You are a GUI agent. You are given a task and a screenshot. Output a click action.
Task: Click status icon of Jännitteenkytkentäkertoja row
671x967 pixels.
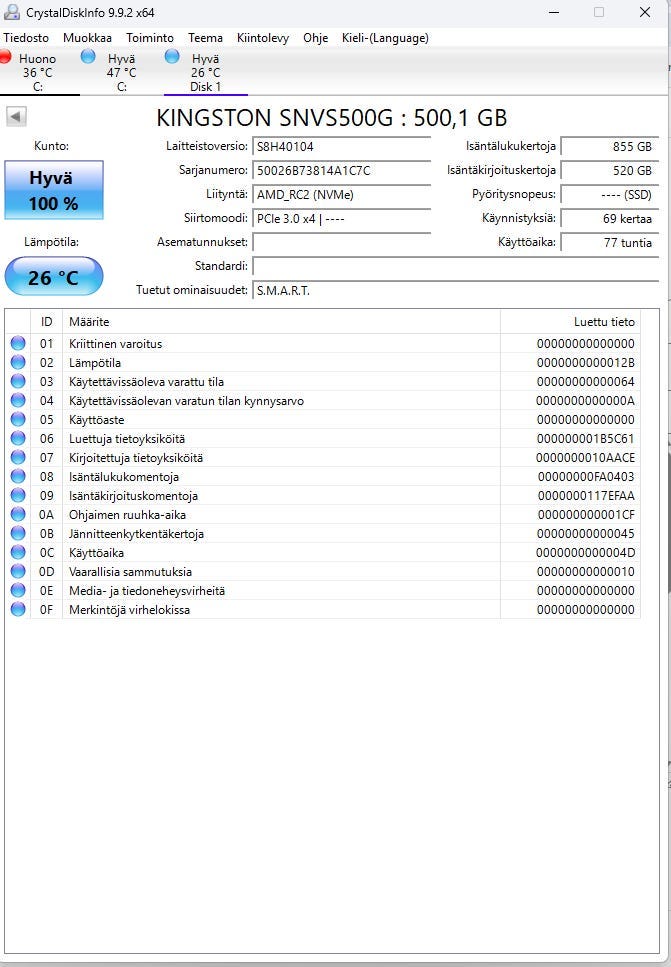tap(18, 533)
